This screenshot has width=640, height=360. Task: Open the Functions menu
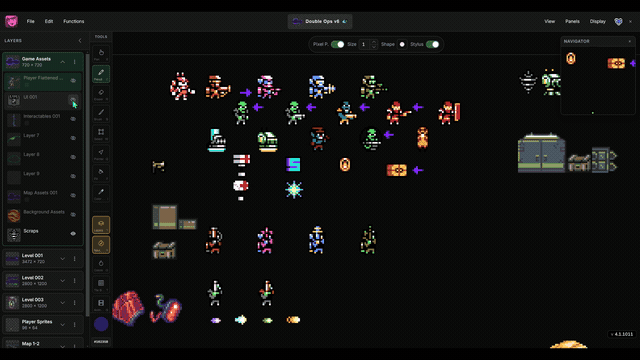(x=73, y=21)
